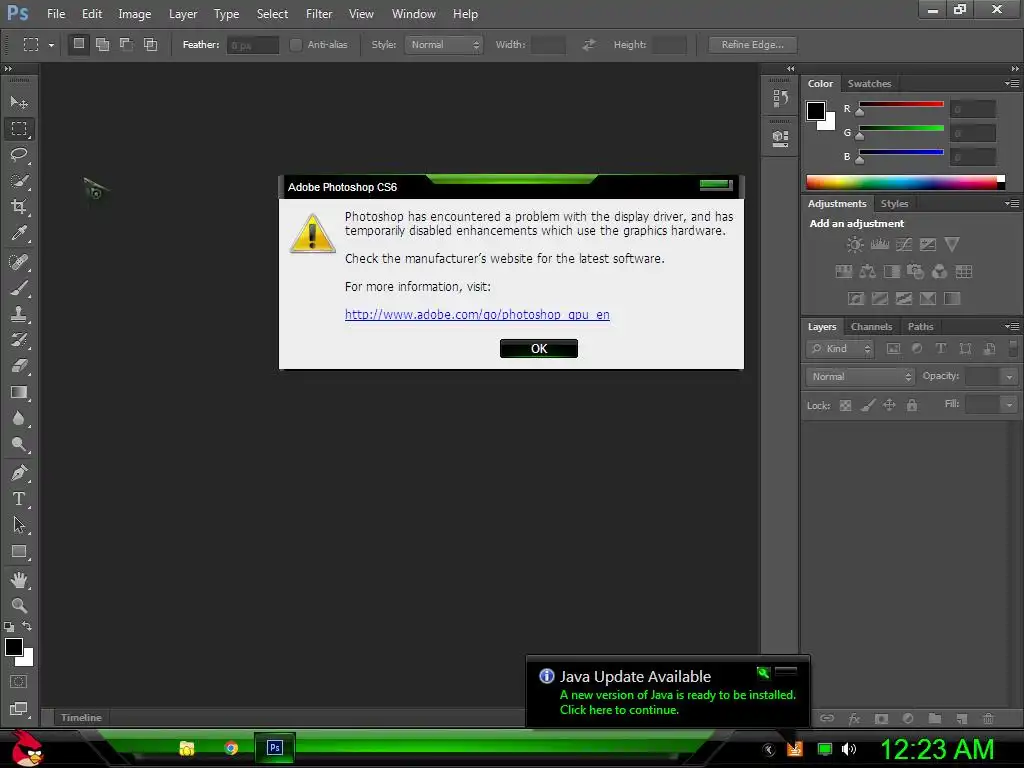Screen dimensions: 1024x768
Task: Open the layer blend mode dropdown
Action: click(860, 376)
